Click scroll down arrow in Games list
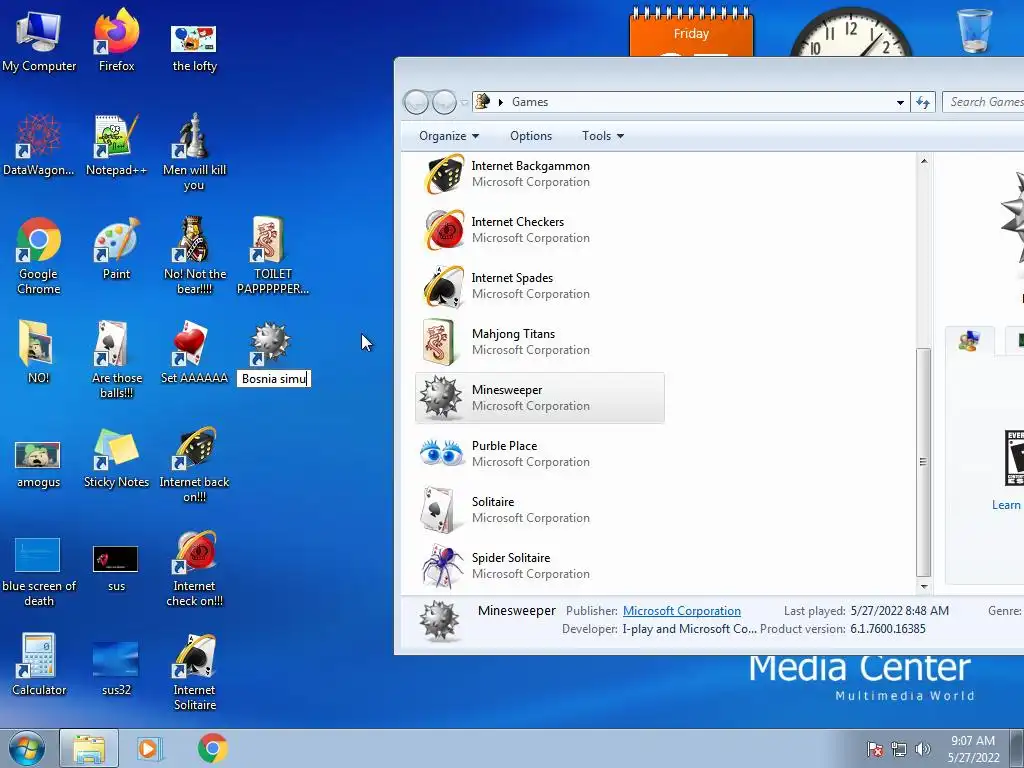The width and height of the screenshot is (1024, 768). [x=923, y=586]
